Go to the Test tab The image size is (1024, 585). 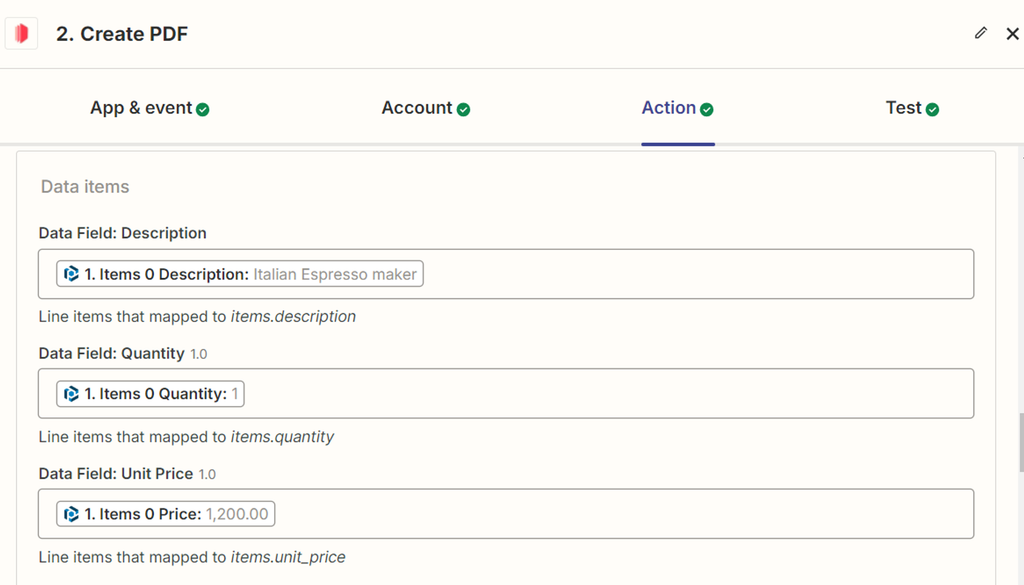(903, 108)
